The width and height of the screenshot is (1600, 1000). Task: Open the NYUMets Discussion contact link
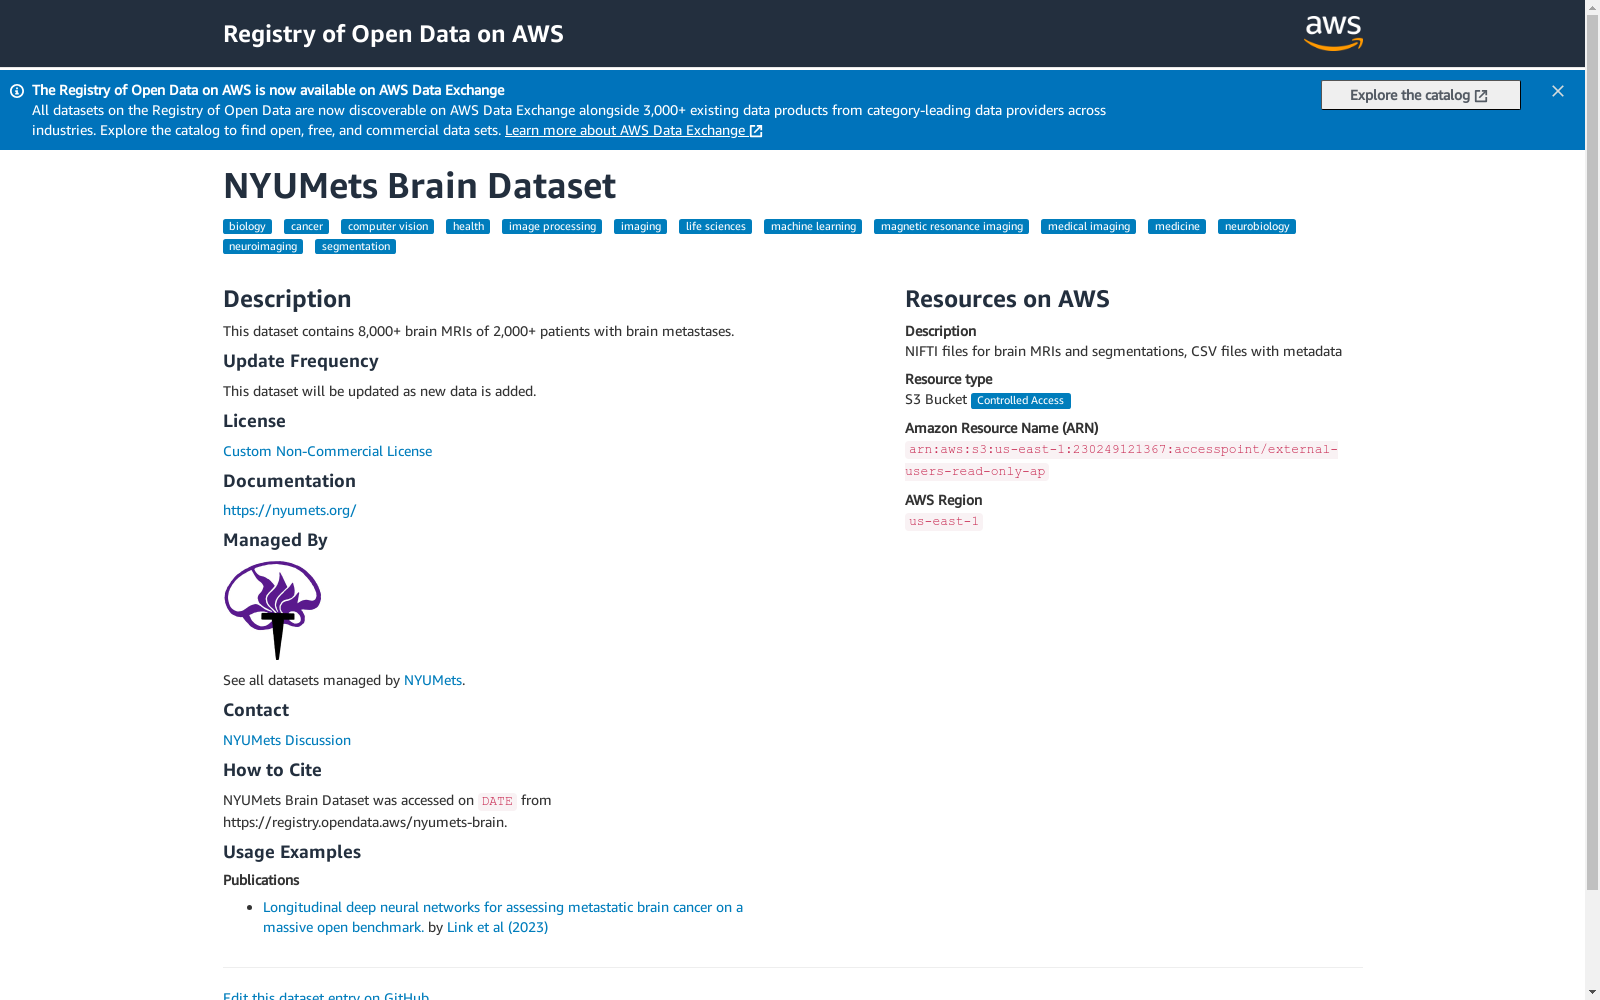tap(287, 740)
